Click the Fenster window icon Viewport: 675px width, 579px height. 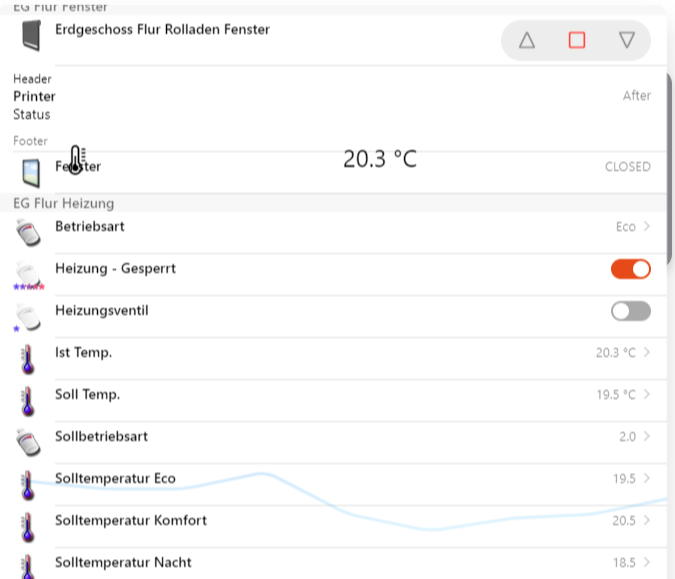[31, 171]
